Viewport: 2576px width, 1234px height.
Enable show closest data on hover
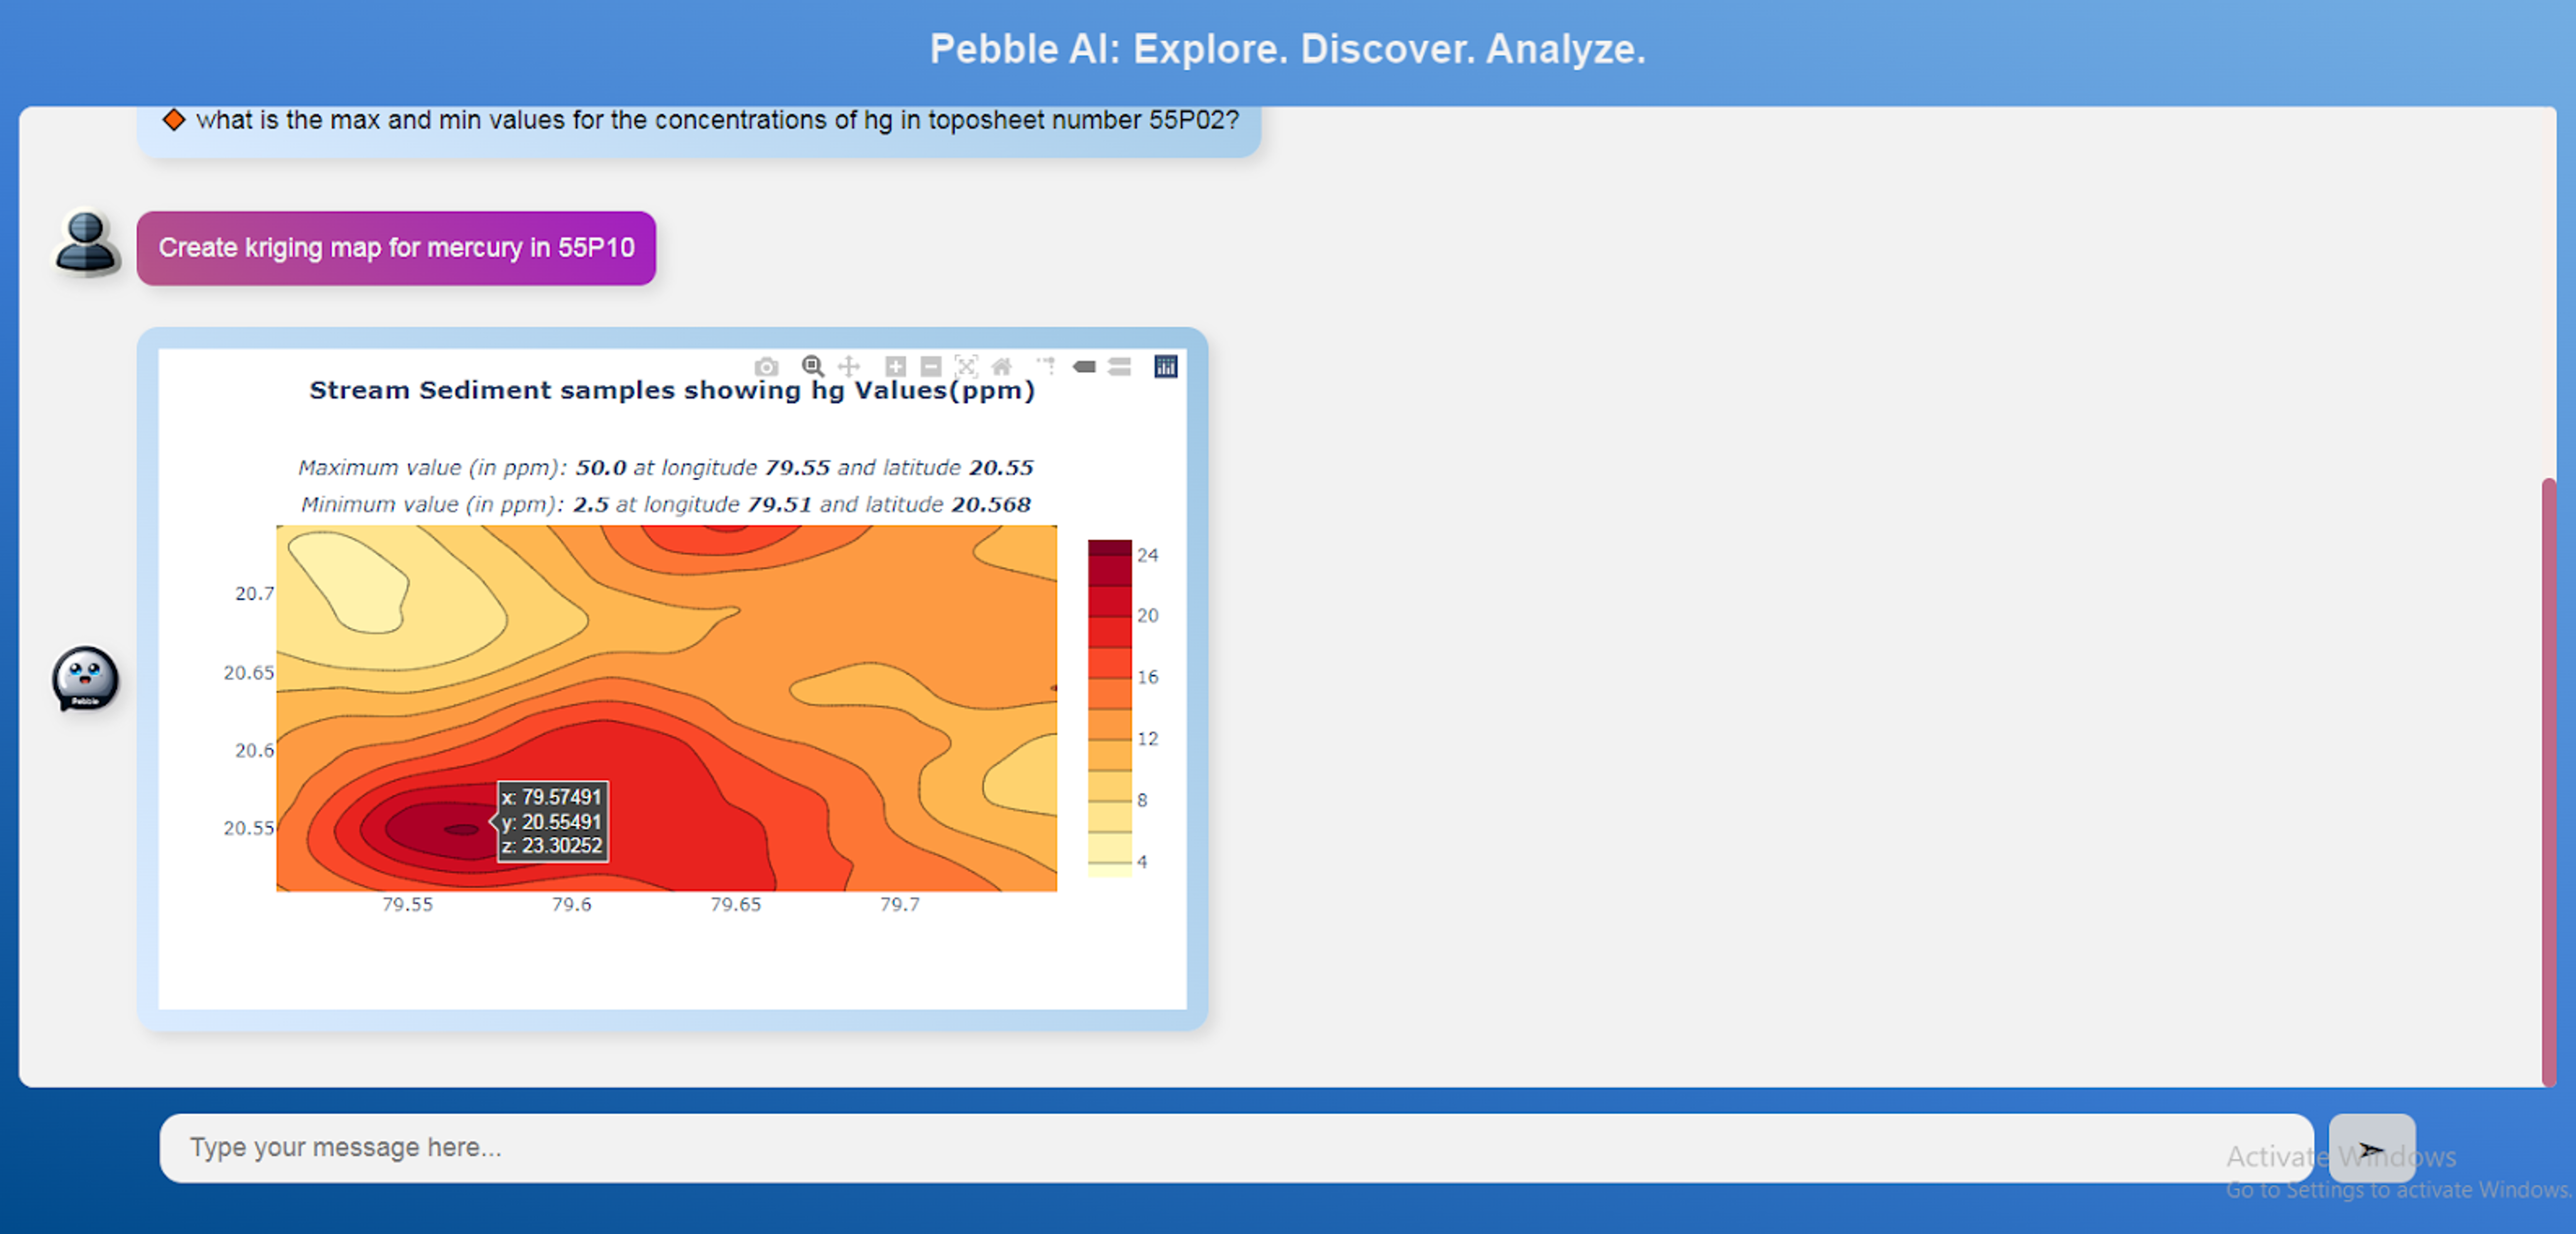pyautogui.click(x=1084, y=367)
